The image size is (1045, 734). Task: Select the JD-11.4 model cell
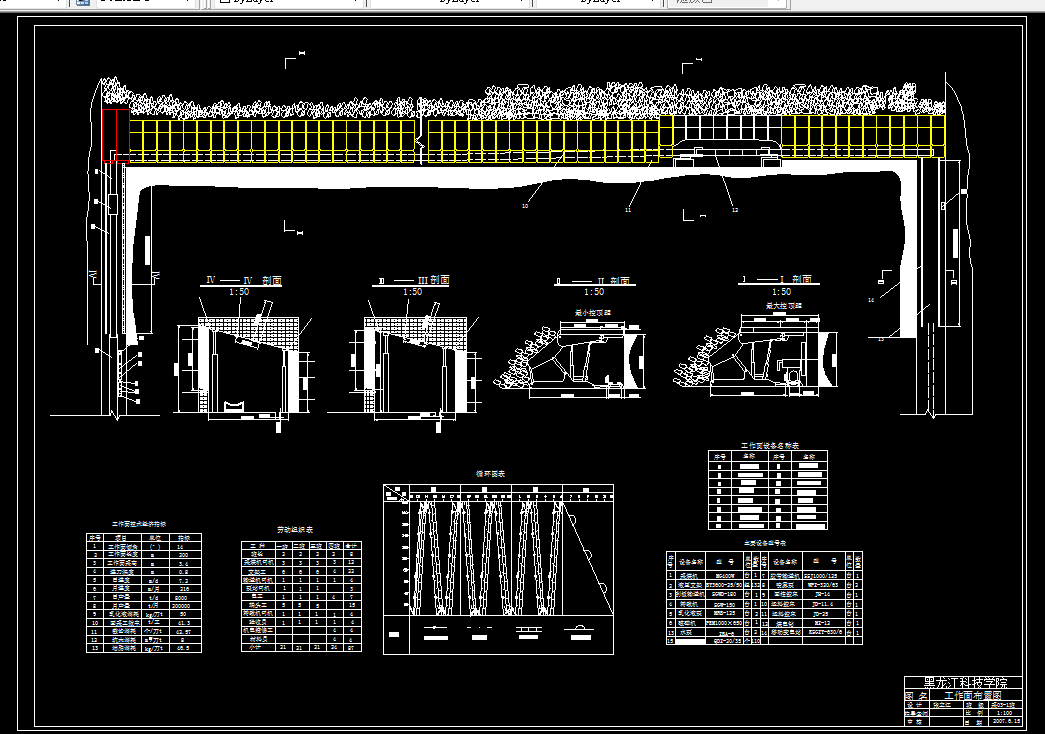[x=823, y=604]
